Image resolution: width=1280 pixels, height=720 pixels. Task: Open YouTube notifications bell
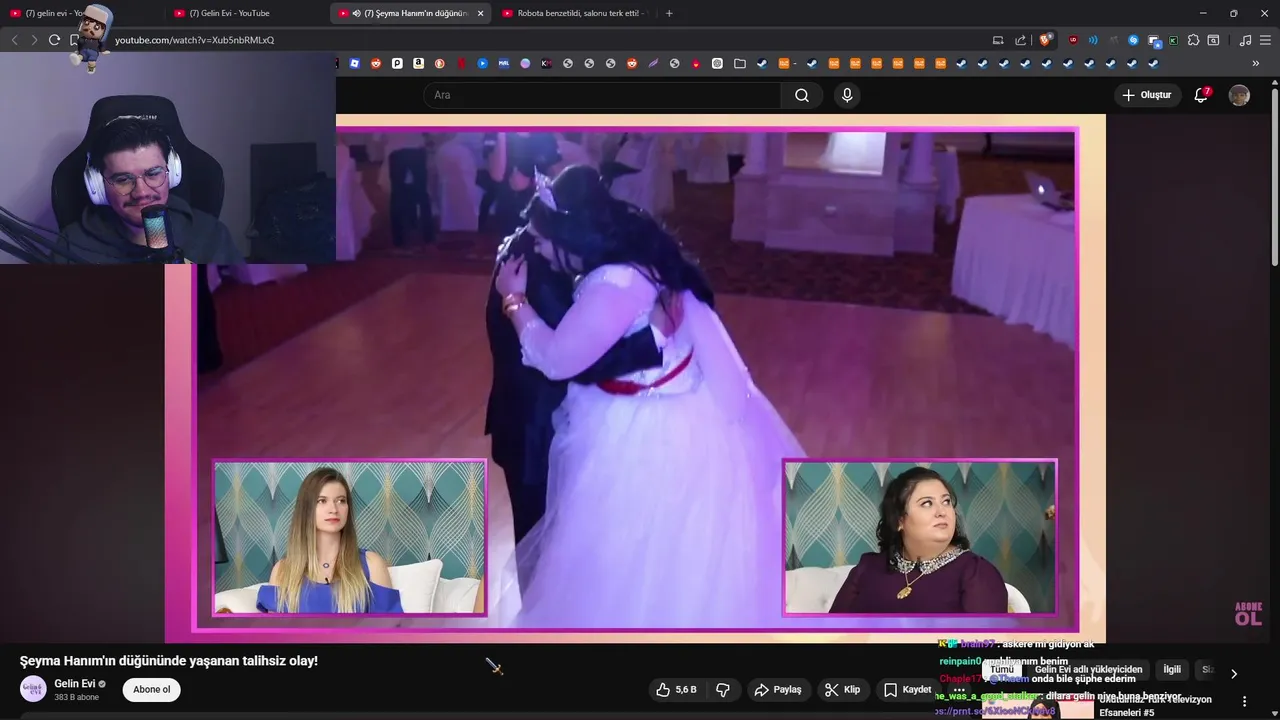[1202, 95]
